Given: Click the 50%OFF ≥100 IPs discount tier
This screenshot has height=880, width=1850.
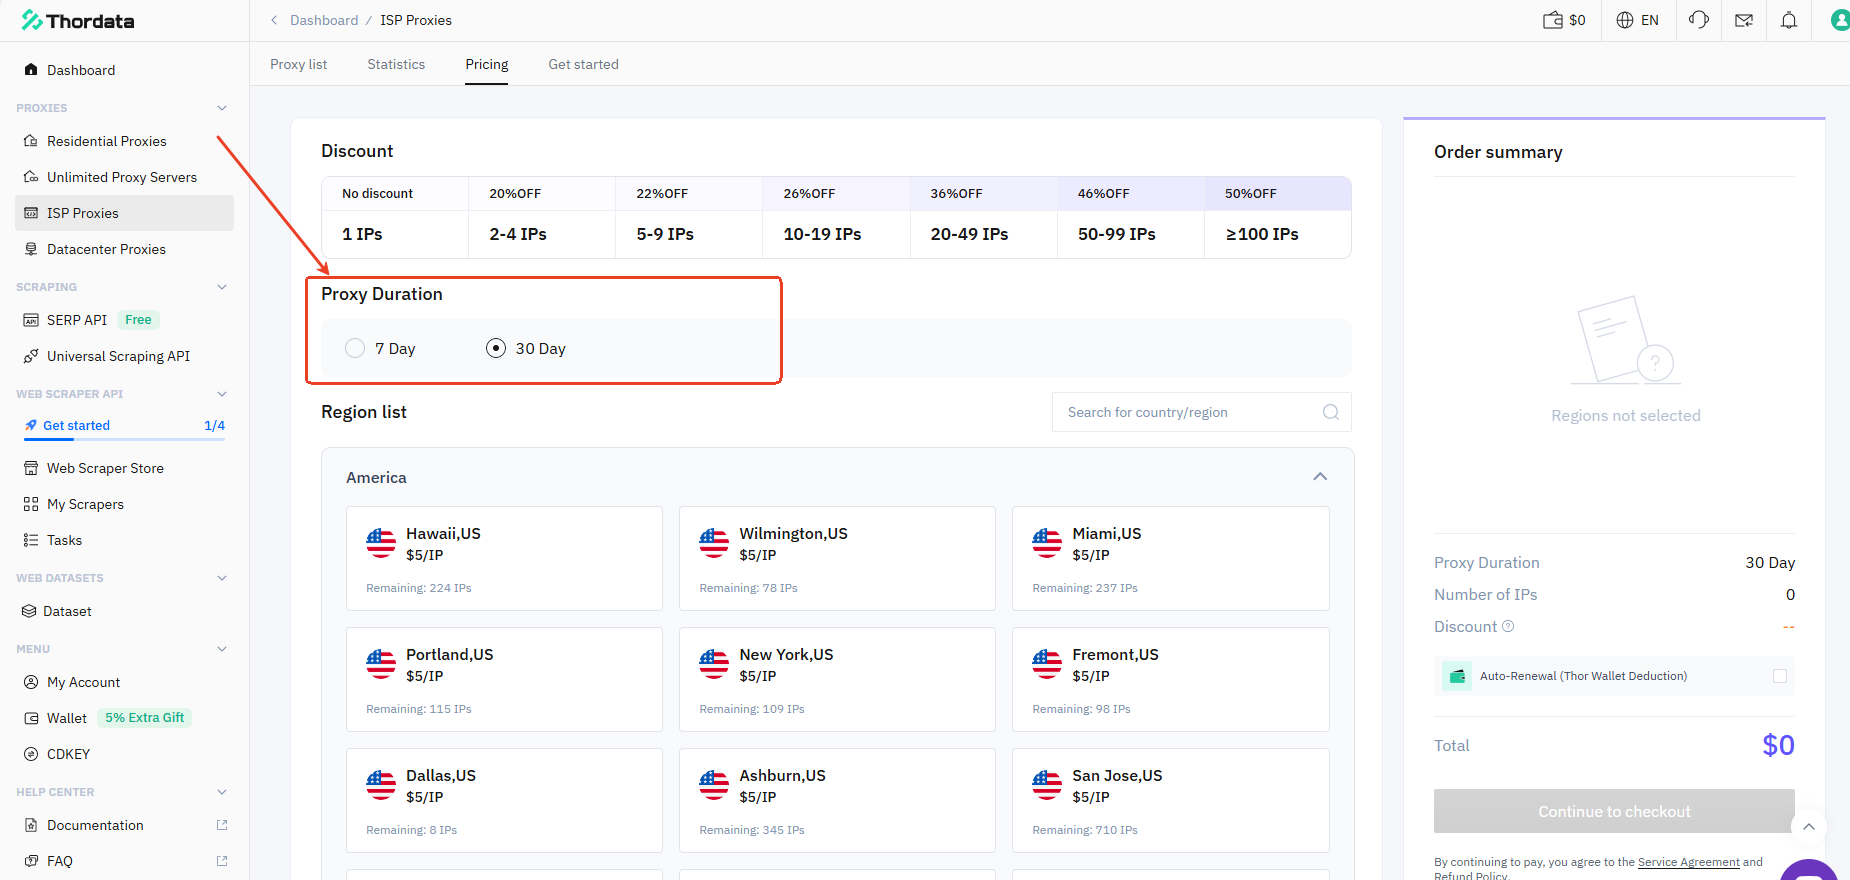Looking at the screenshot, I should [x=1278, y=217].
